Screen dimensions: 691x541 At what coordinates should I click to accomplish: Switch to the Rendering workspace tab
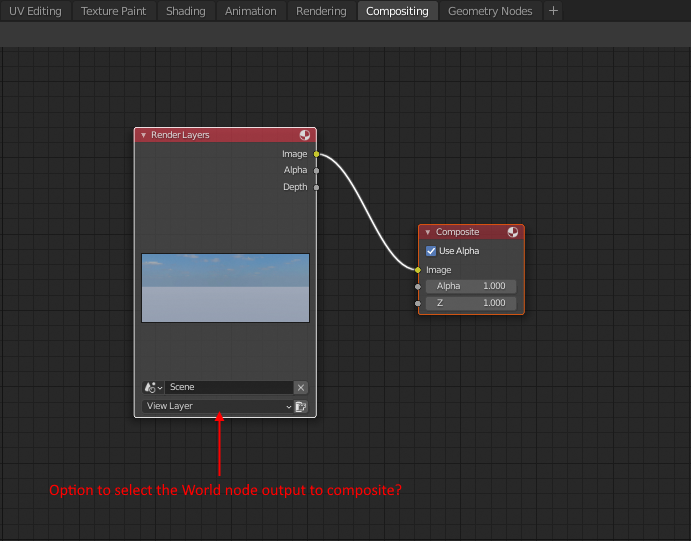[321, 11]
